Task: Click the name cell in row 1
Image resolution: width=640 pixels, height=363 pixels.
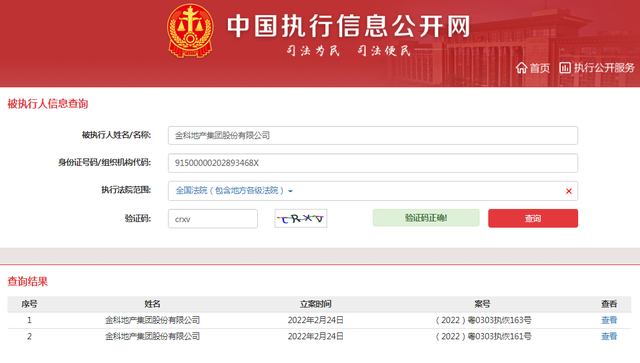Action: coord(152,320)
